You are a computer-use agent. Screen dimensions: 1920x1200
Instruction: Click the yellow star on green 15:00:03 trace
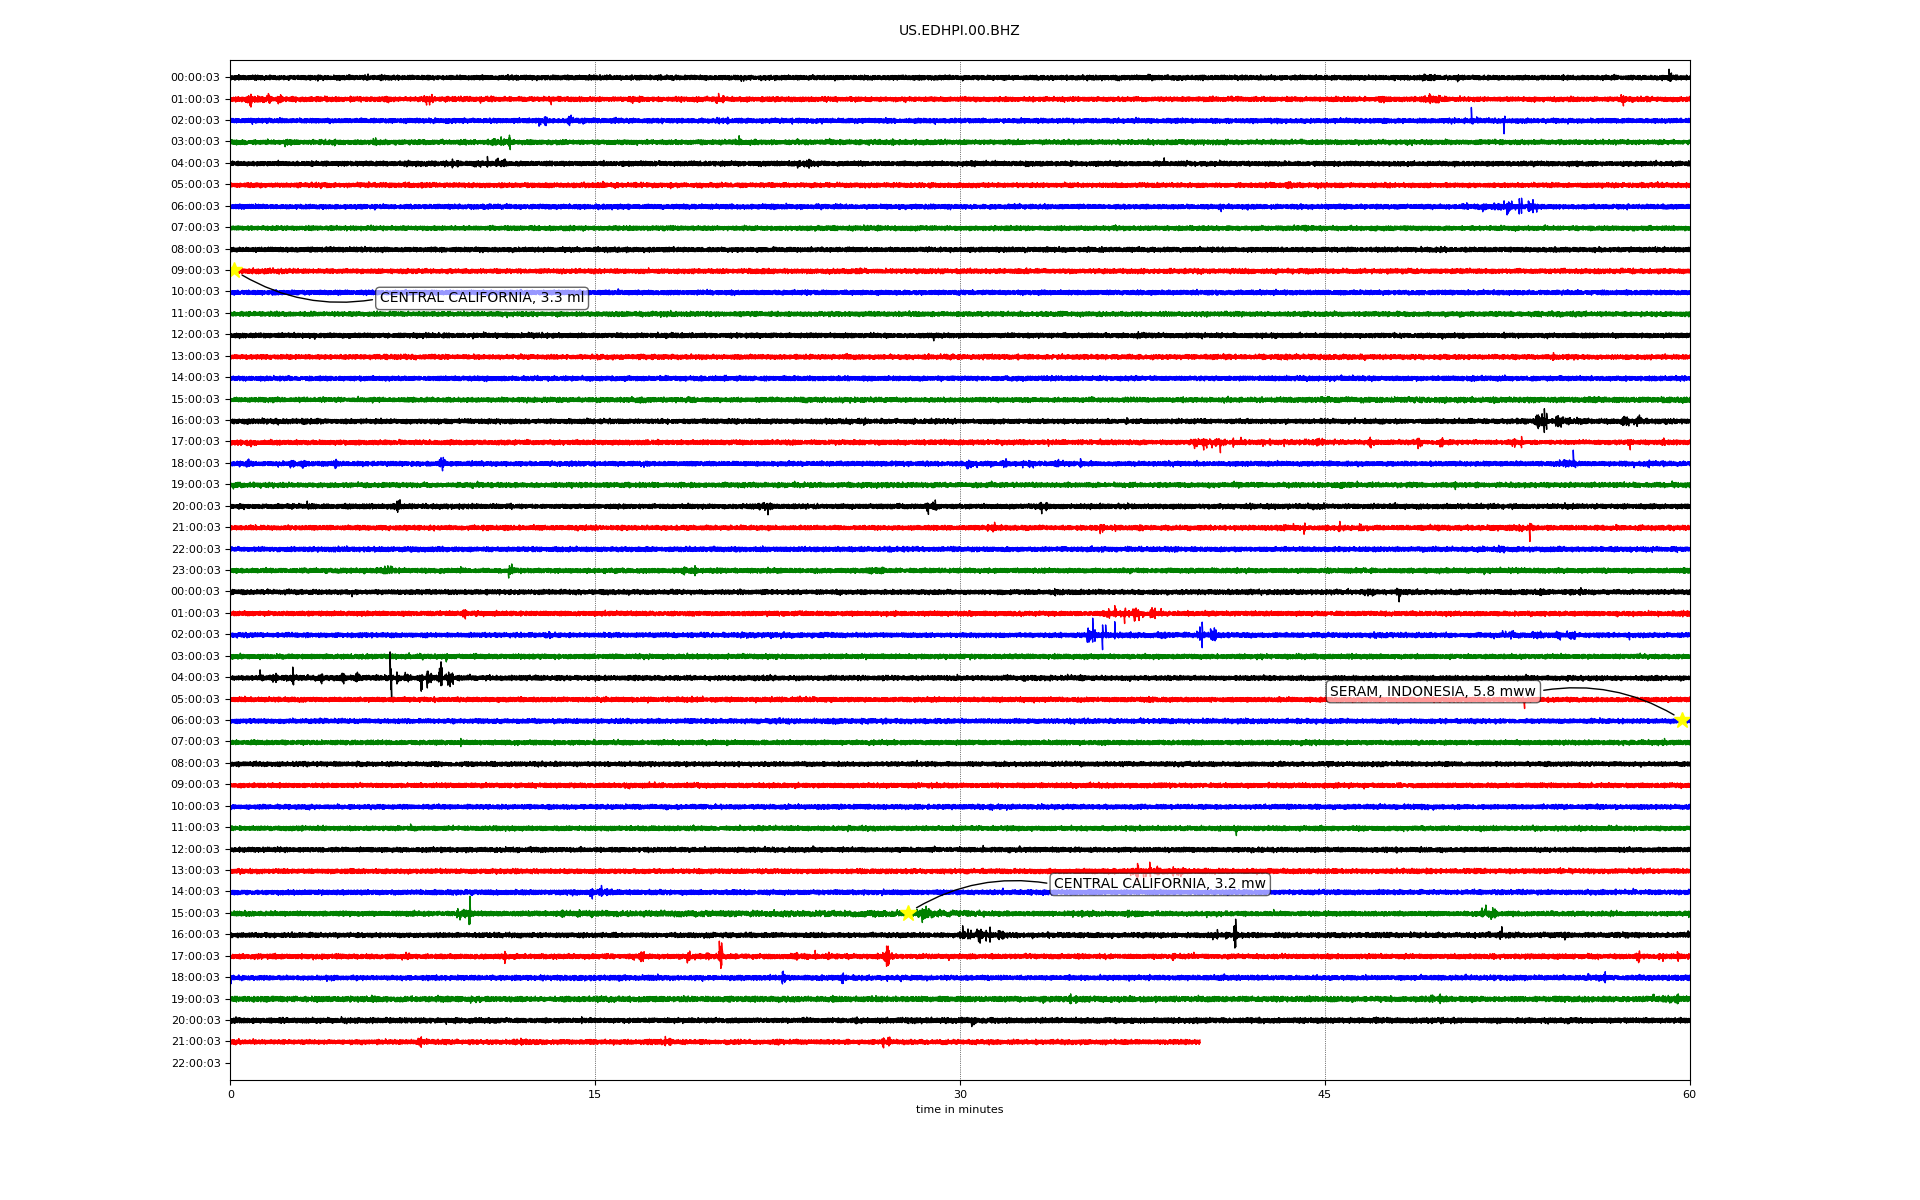point(908,913)
